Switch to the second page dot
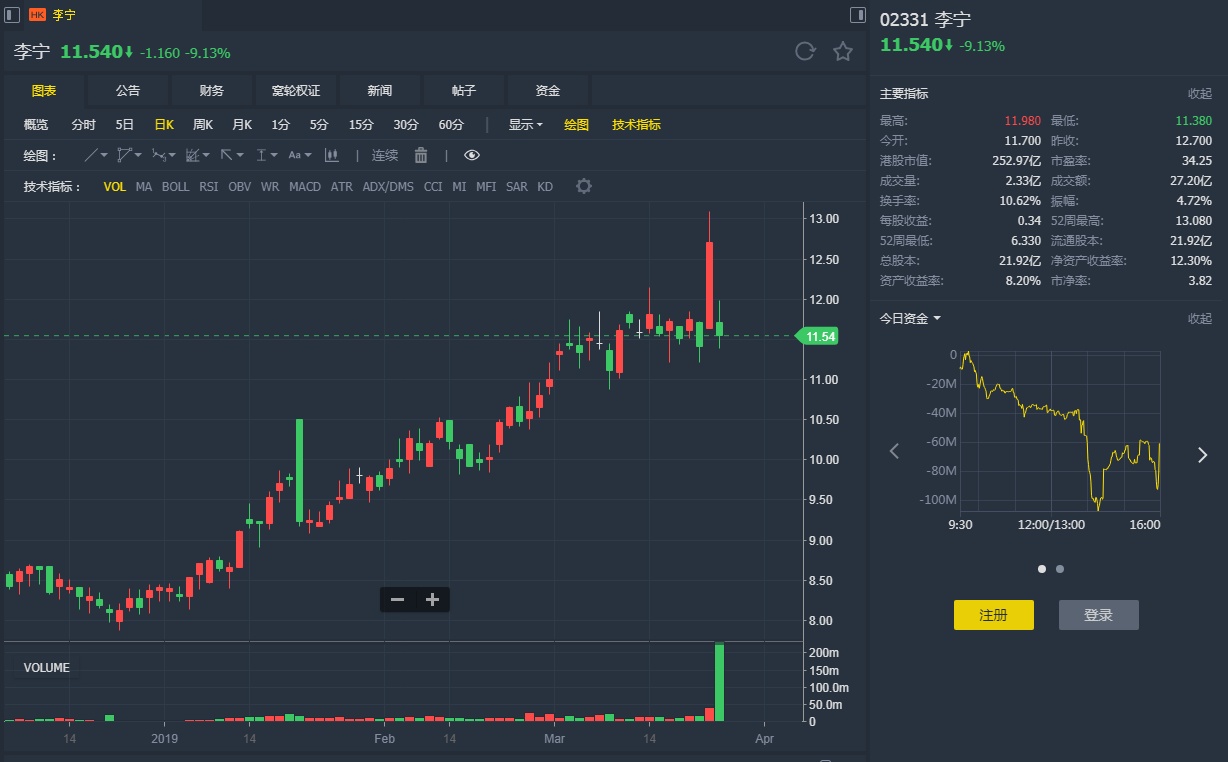This screenshot has height=762, width=1228. click(x=1060, y=569)
